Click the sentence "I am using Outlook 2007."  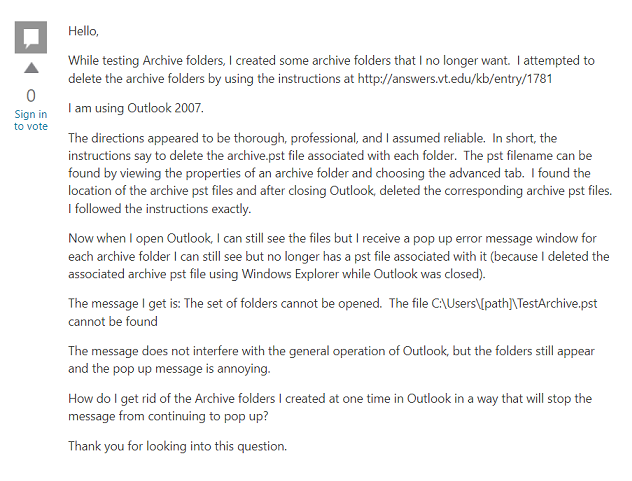click(136, 108)
